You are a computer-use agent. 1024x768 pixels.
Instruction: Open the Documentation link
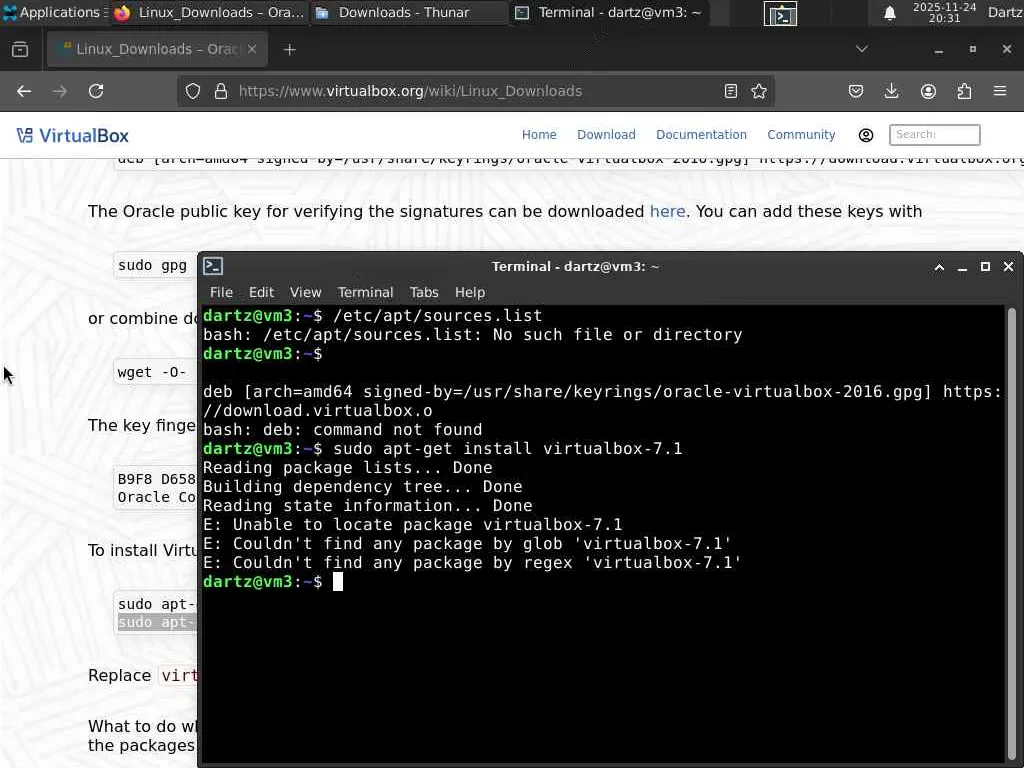701,135
